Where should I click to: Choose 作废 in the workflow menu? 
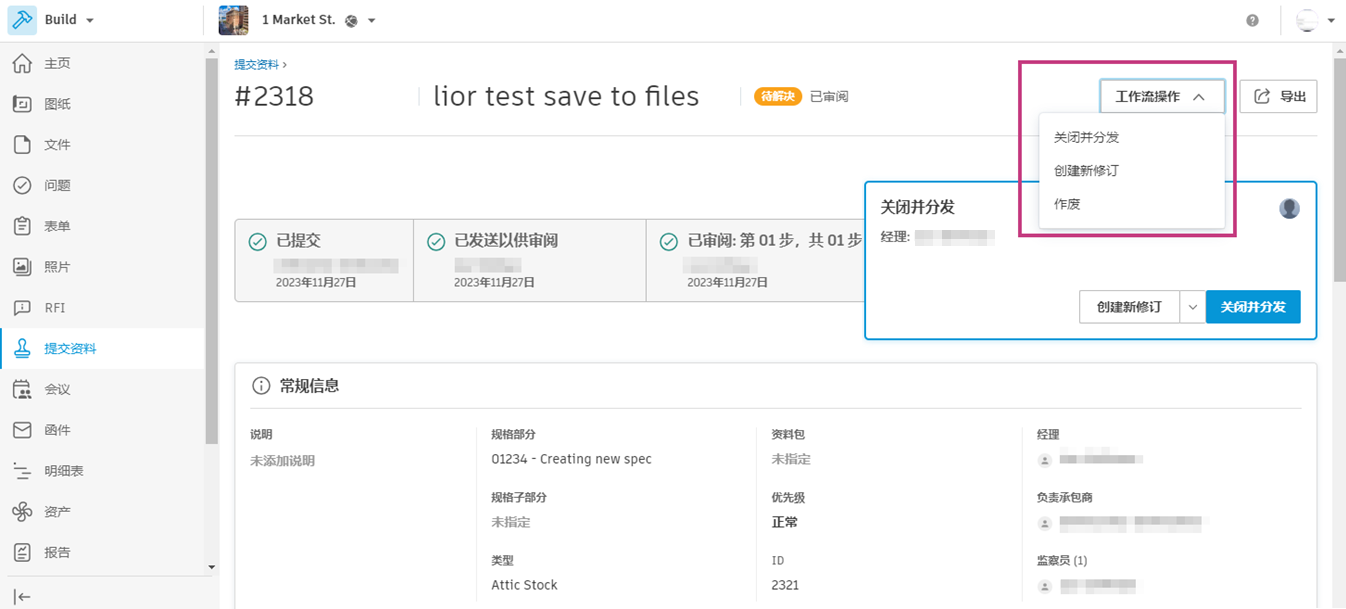pos(1067,204)
